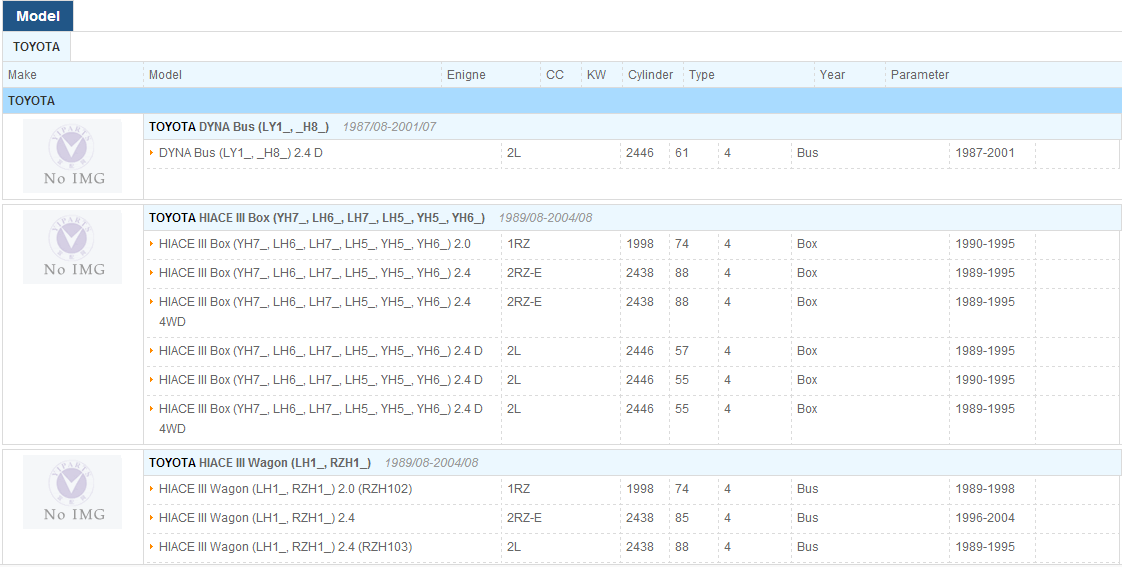Select the 1987-2001 year cell
Screen dimensions: 1122x567
click(x=985, y=152)
